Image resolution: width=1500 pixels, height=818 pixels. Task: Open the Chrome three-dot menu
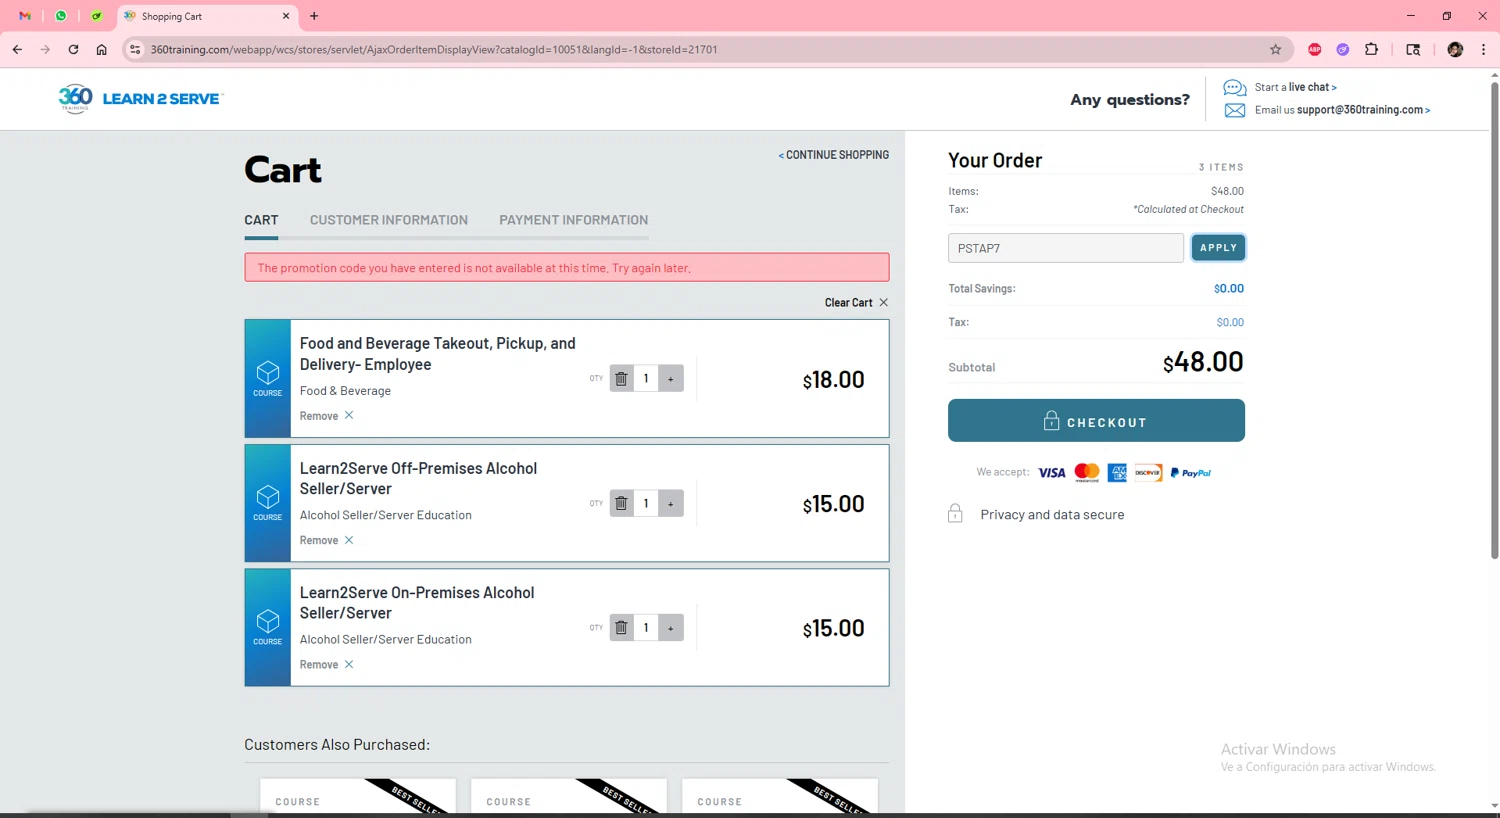tap(1483, 49)
